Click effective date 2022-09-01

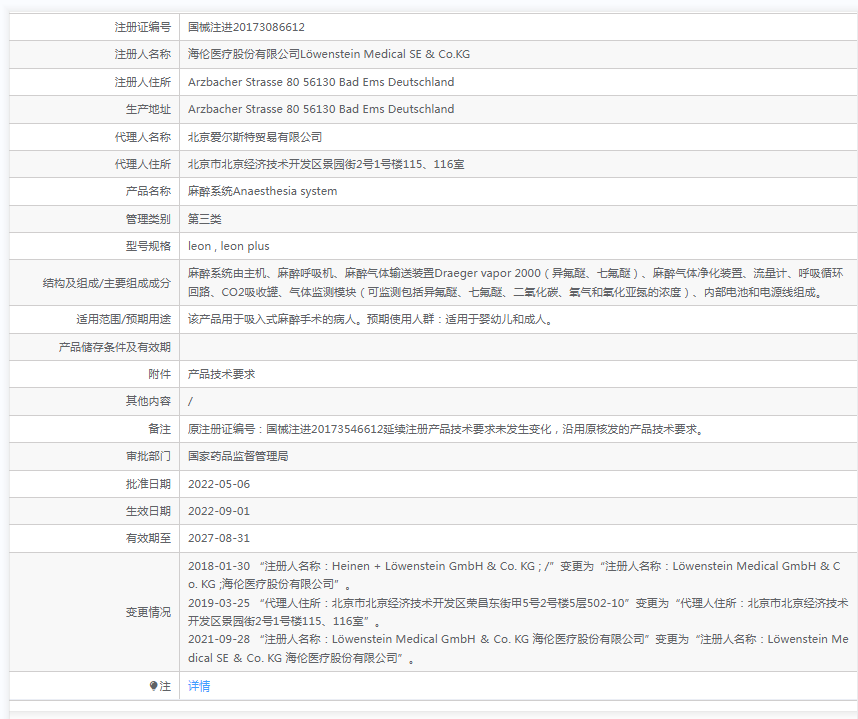point(219,511)
